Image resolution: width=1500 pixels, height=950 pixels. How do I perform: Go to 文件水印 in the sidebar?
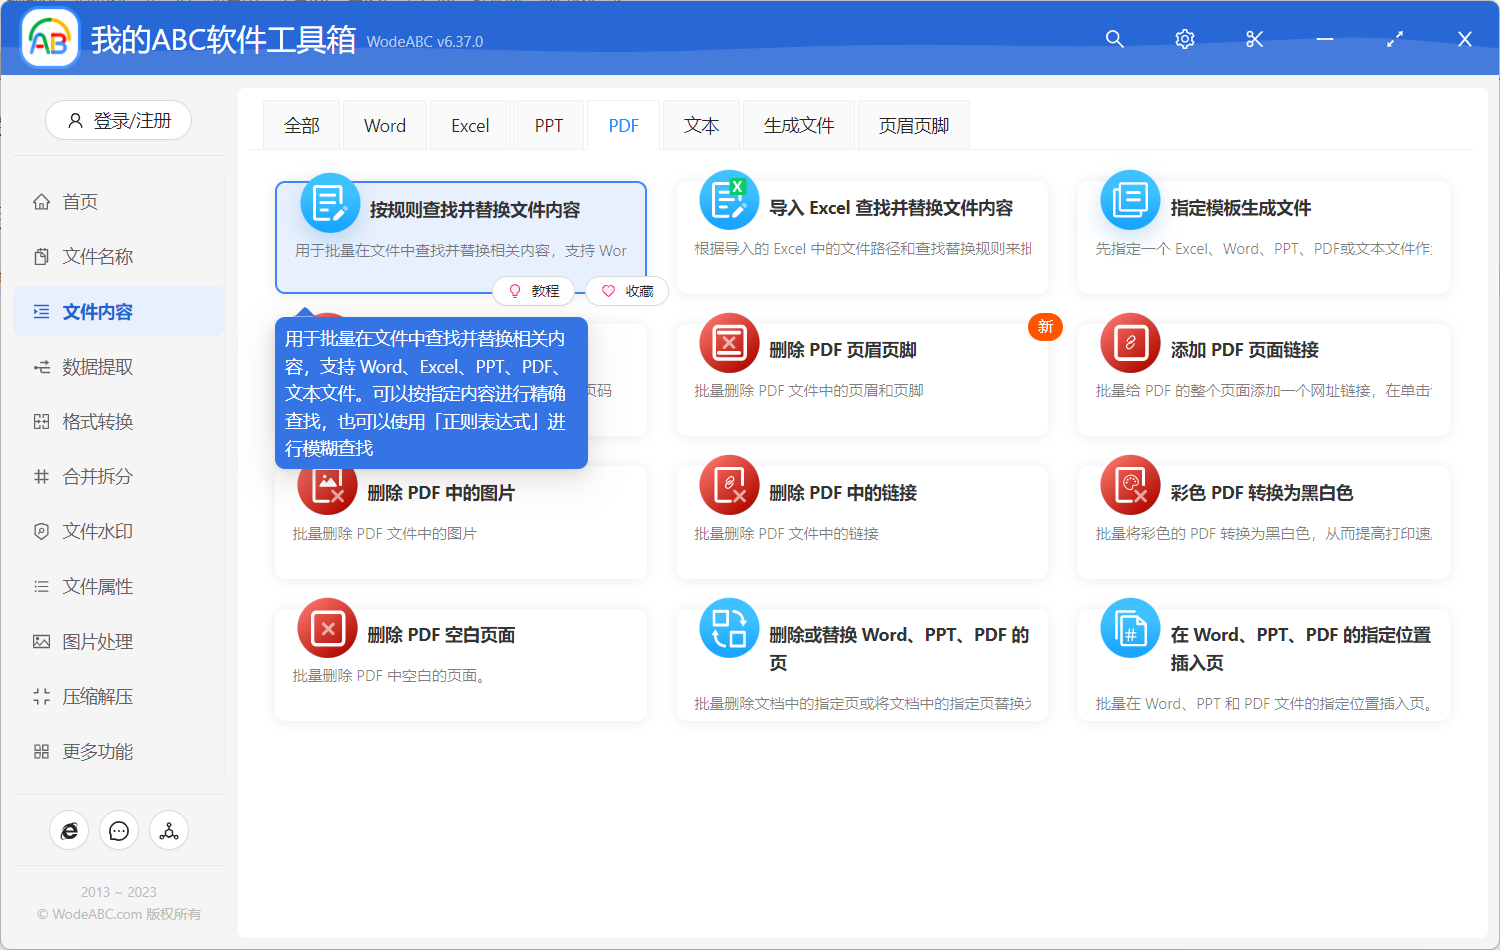(97, 532)
